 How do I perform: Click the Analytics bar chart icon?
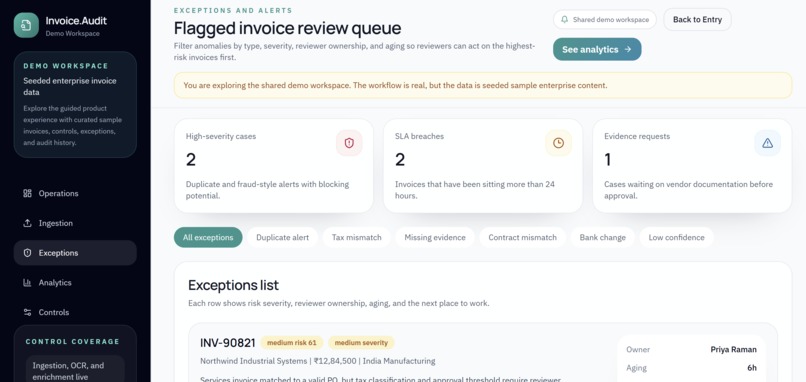(x=27, y=283)
